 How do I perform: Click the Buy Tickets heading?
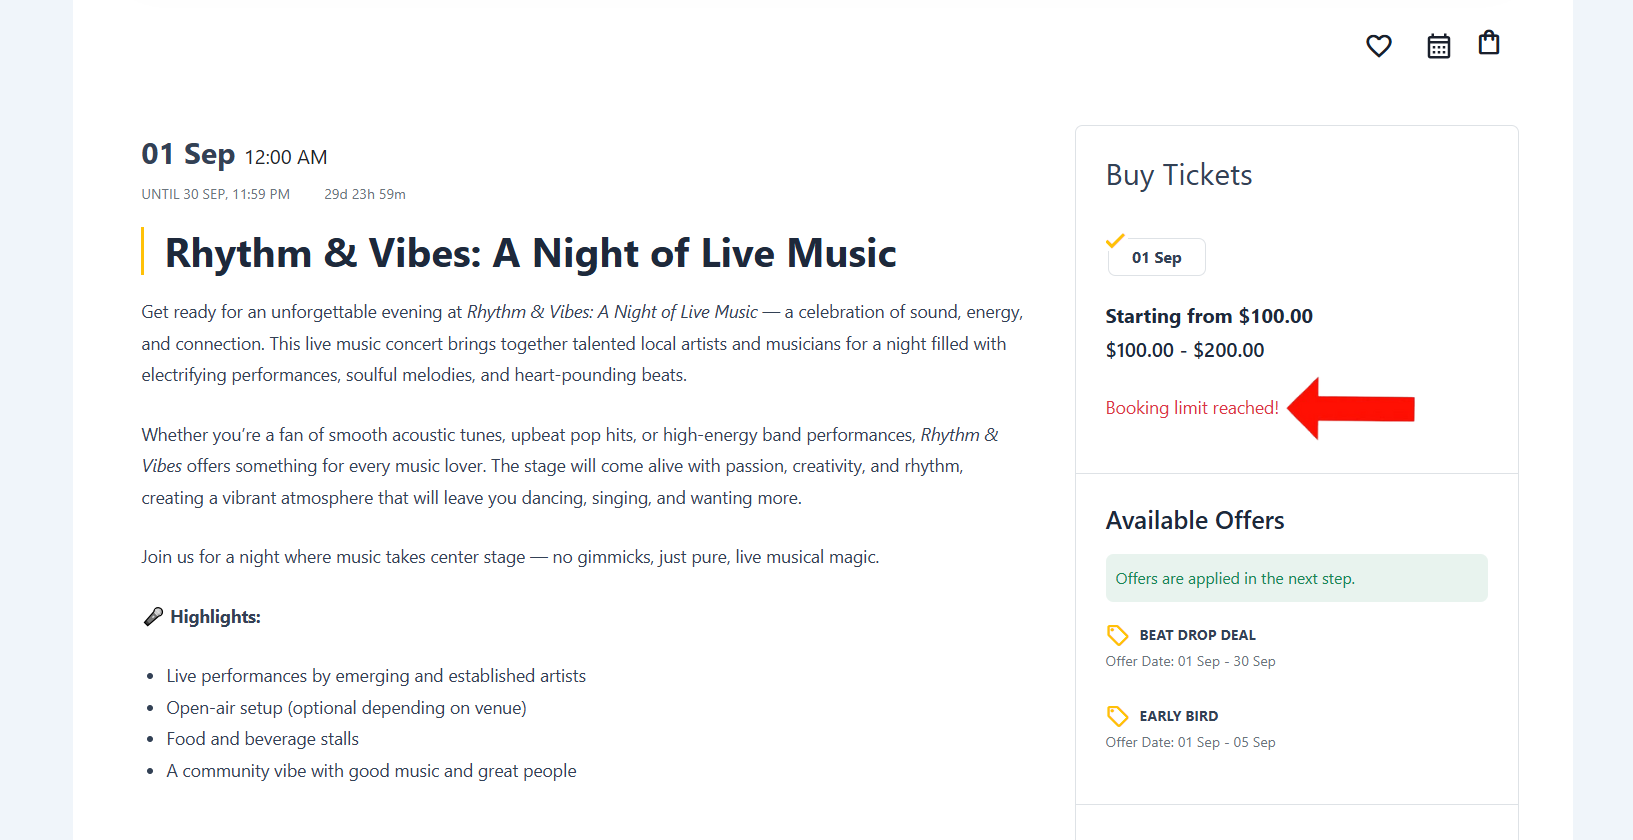click(x=1179, y=175)
